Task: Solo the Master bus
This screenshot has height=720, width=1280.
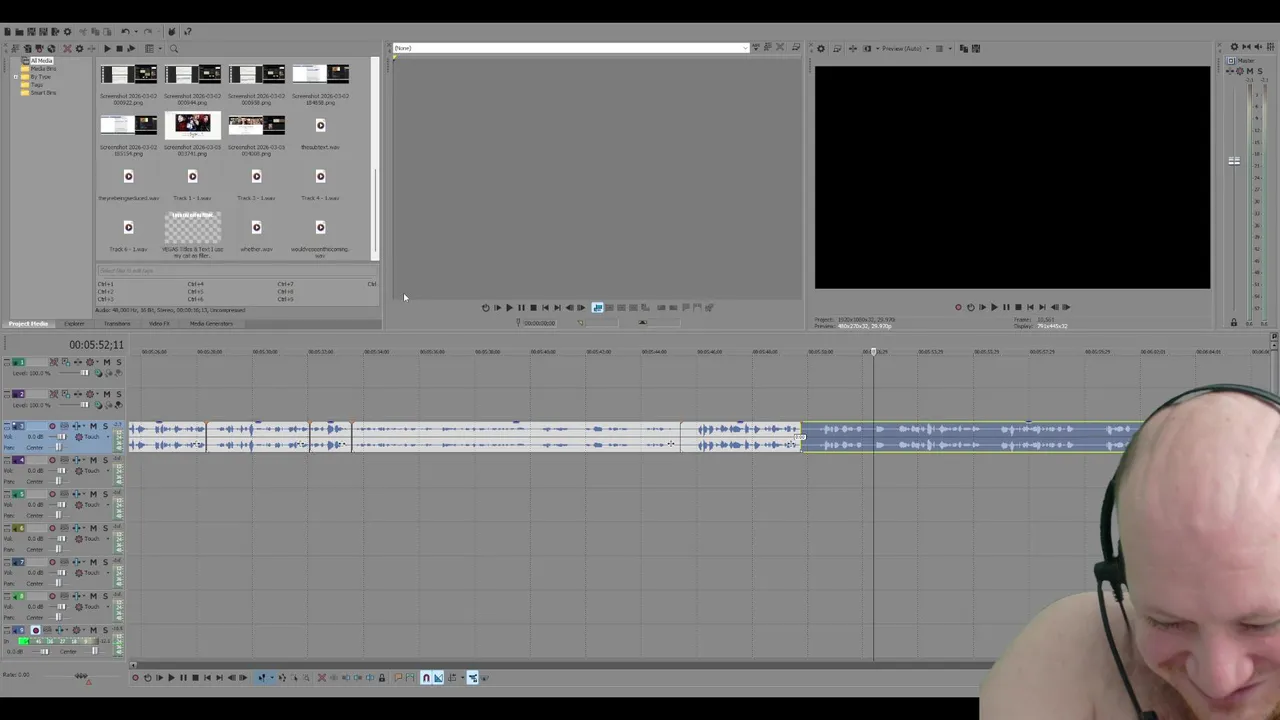Action: pyautogui.click(x=1260, y=71)
